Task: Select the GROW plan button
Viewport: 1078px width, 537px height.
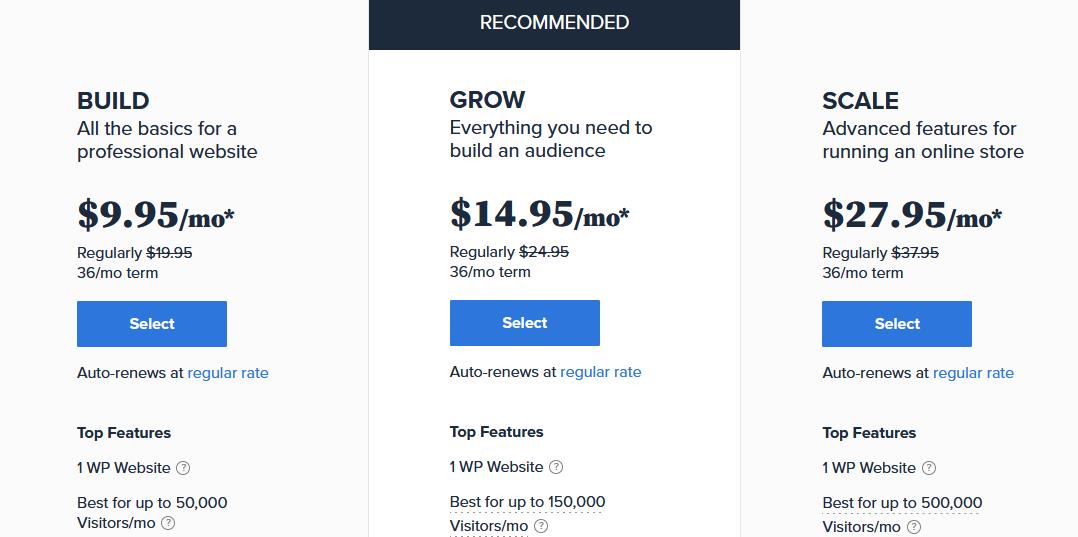Action: [525, 322]
